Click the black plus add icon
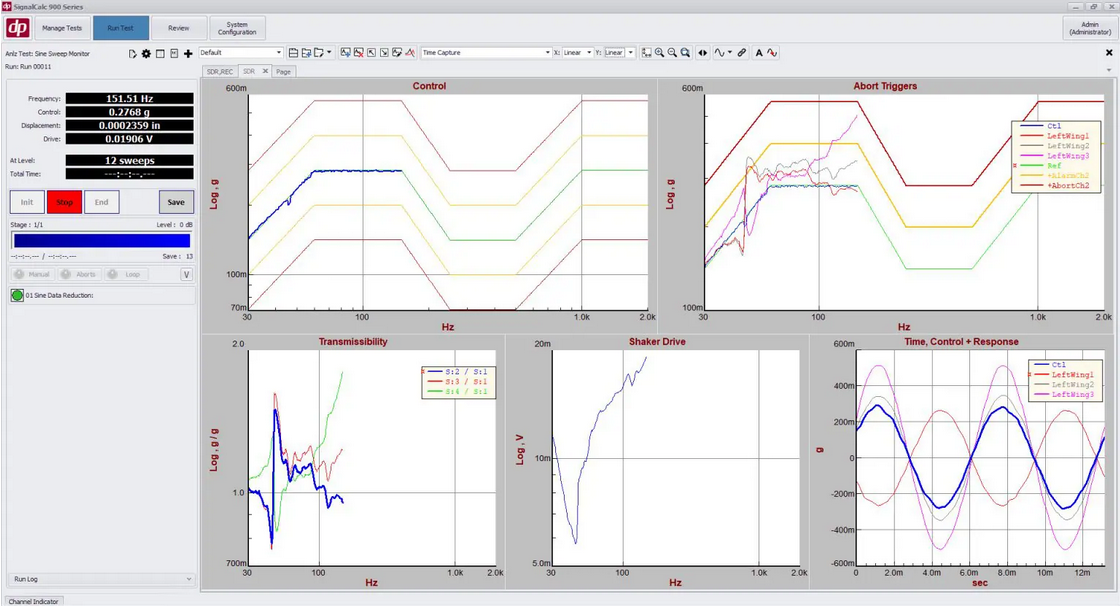The width and height of the screenshot is (1120, 606). (x=188, y=53)
